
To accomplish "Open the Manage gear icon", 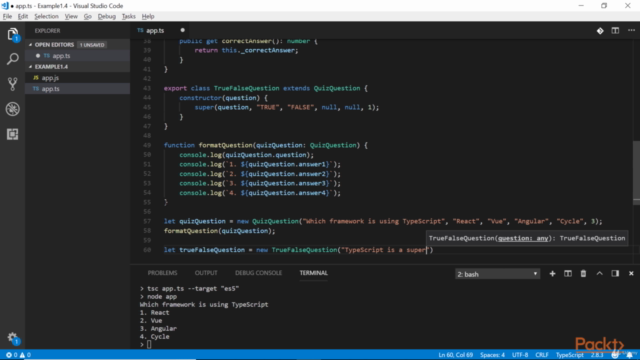I will coord(13,338).
